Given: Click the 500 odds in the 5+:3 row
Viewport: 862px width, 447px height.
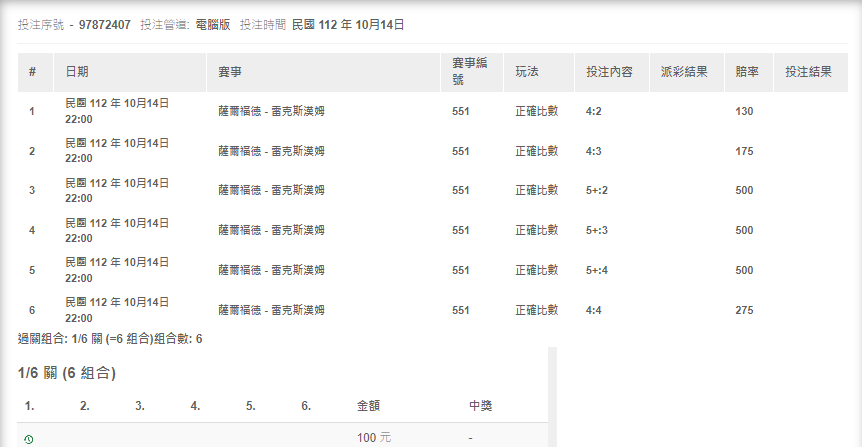Looking at the screenshot, I should click(x=744, y=230).
